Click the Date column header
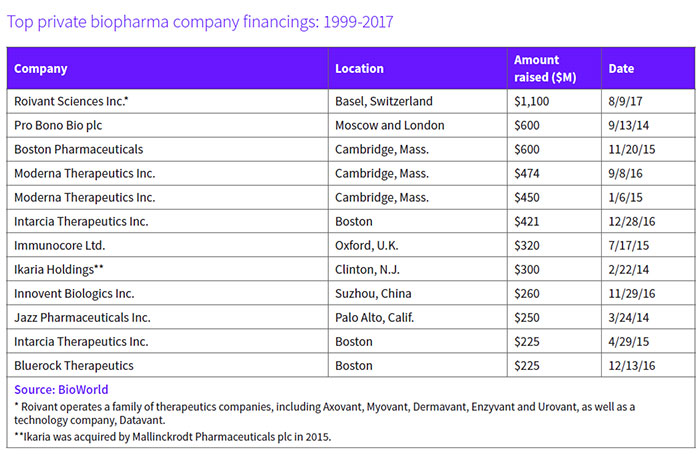Screen dimensions: 700x454 pyautogui.click(x=621, y=69)
